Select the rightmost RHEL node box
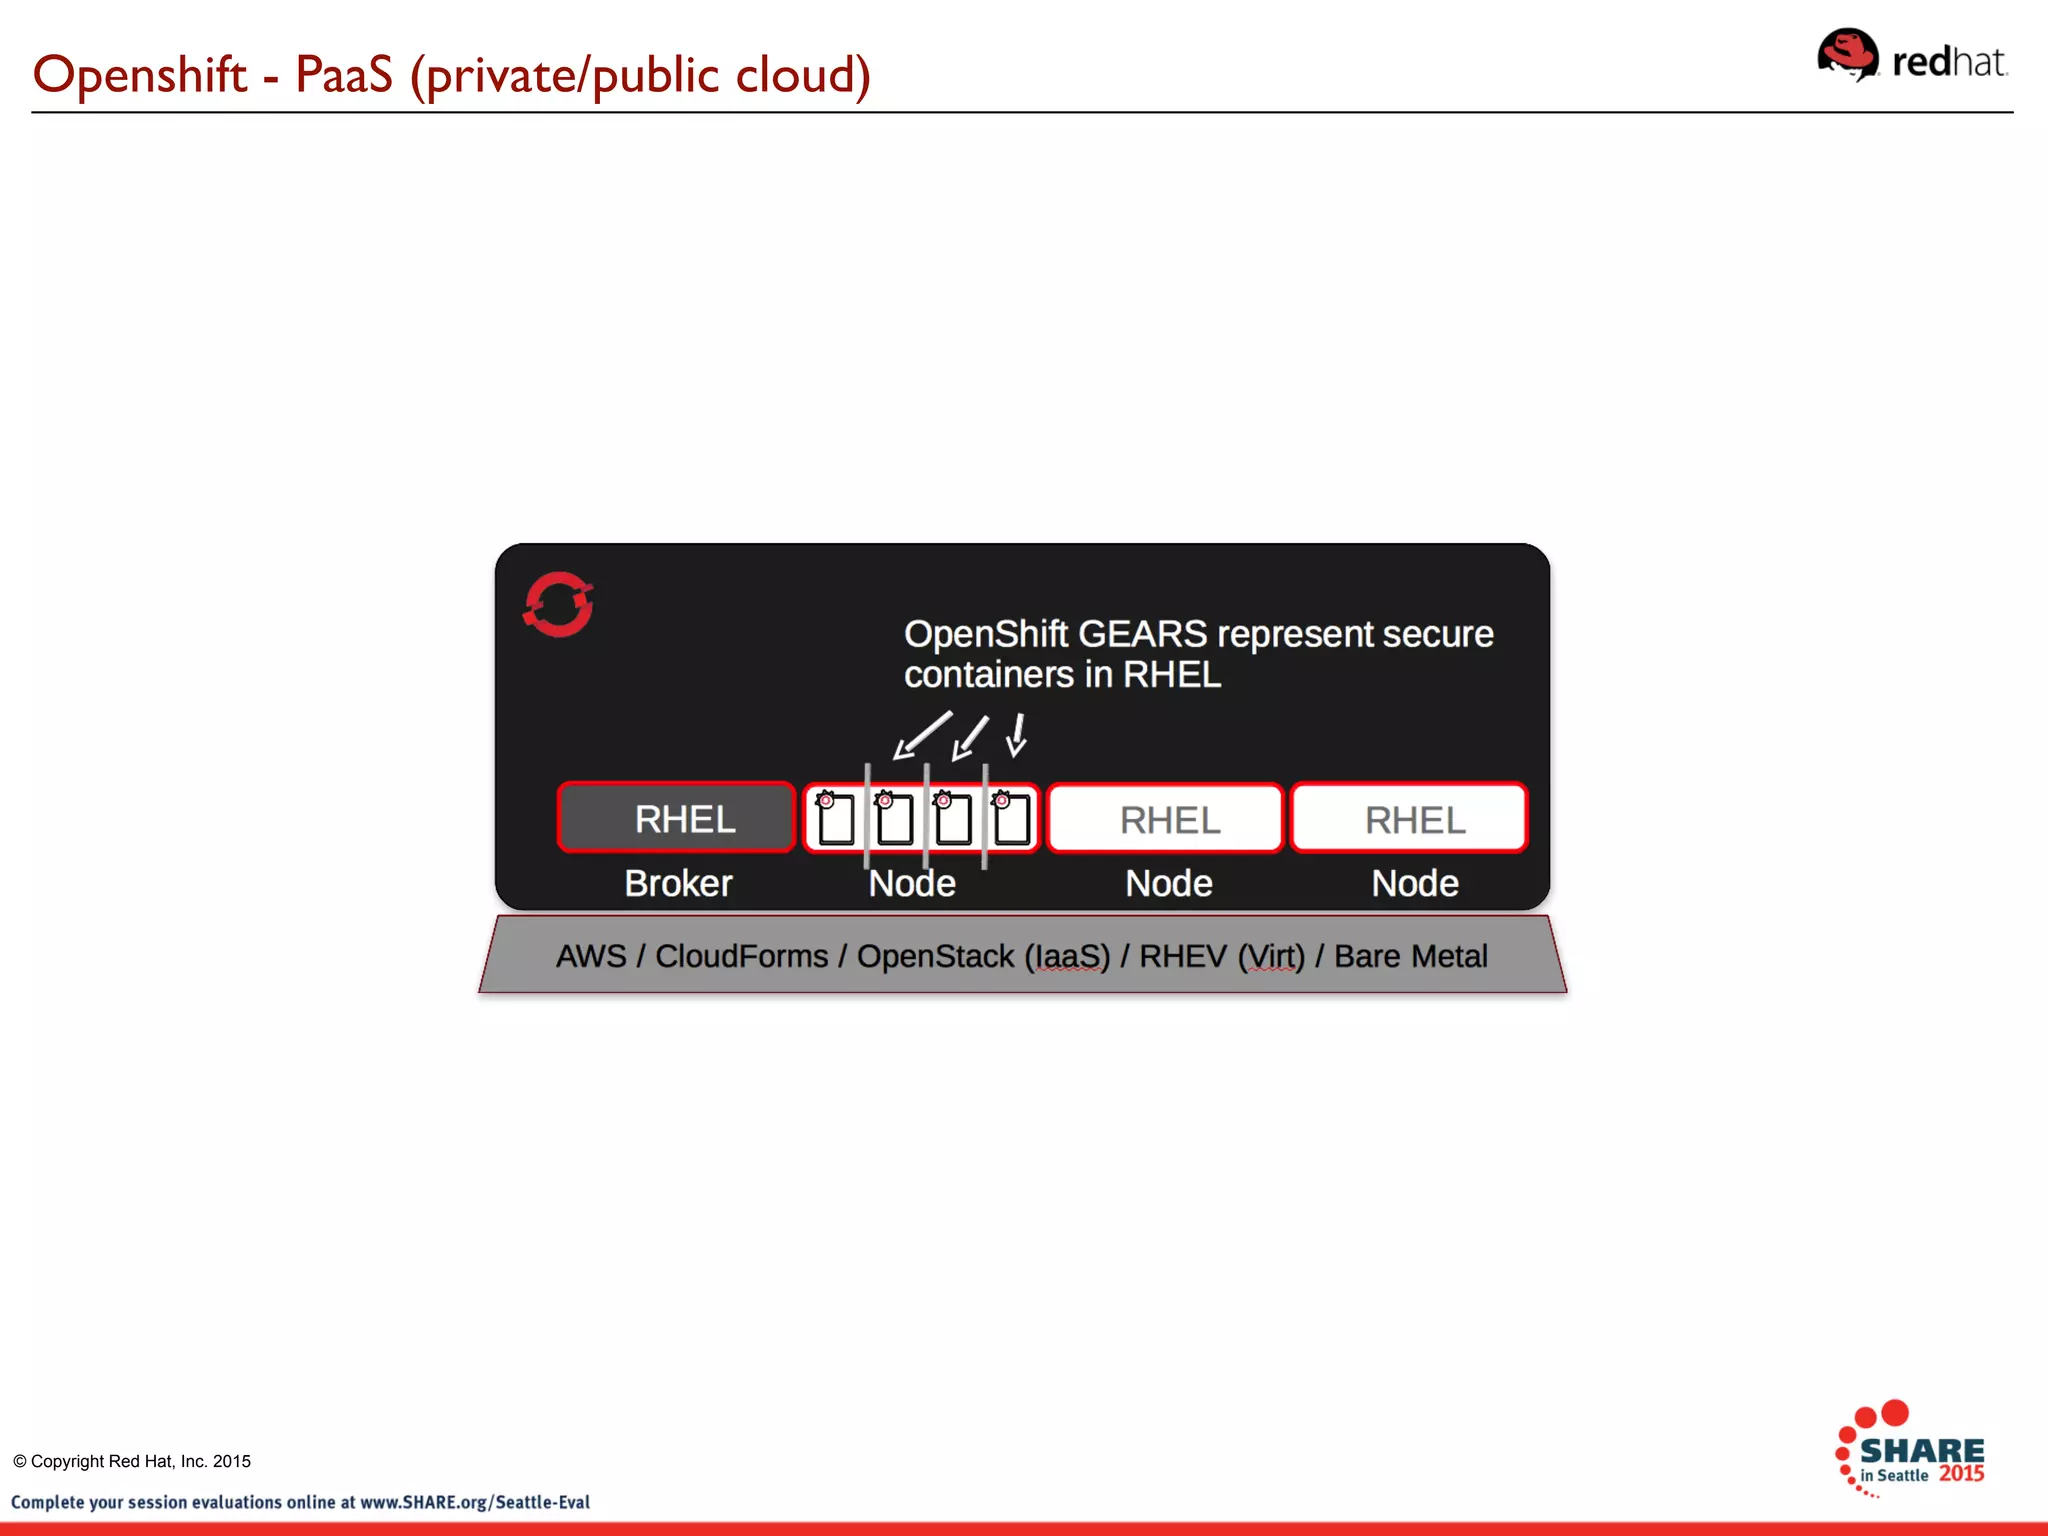 1410,818
